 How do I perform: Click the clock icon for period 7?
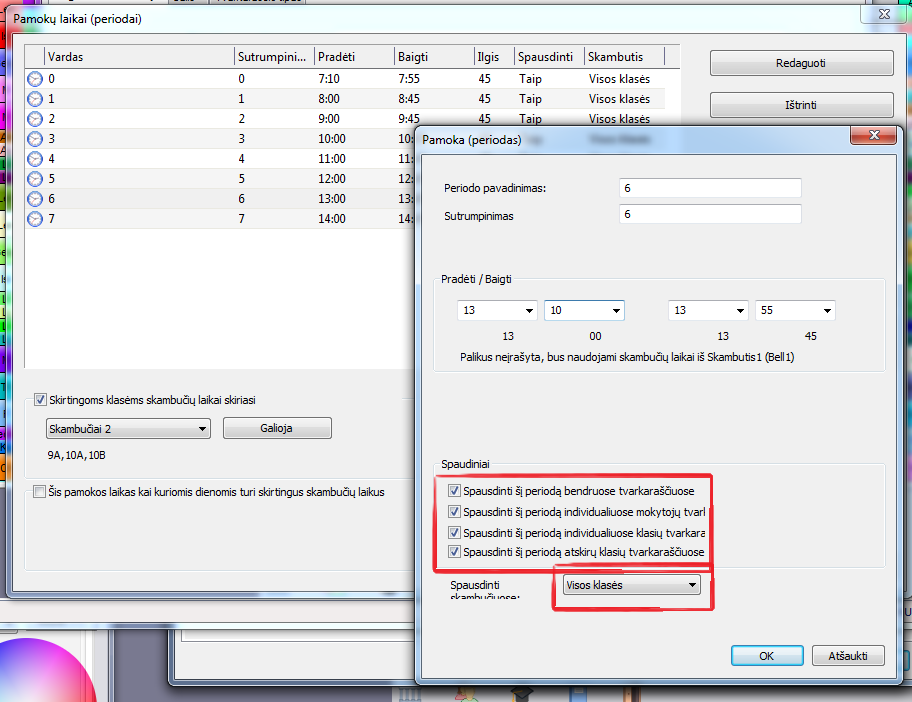(x=35, y=219)
